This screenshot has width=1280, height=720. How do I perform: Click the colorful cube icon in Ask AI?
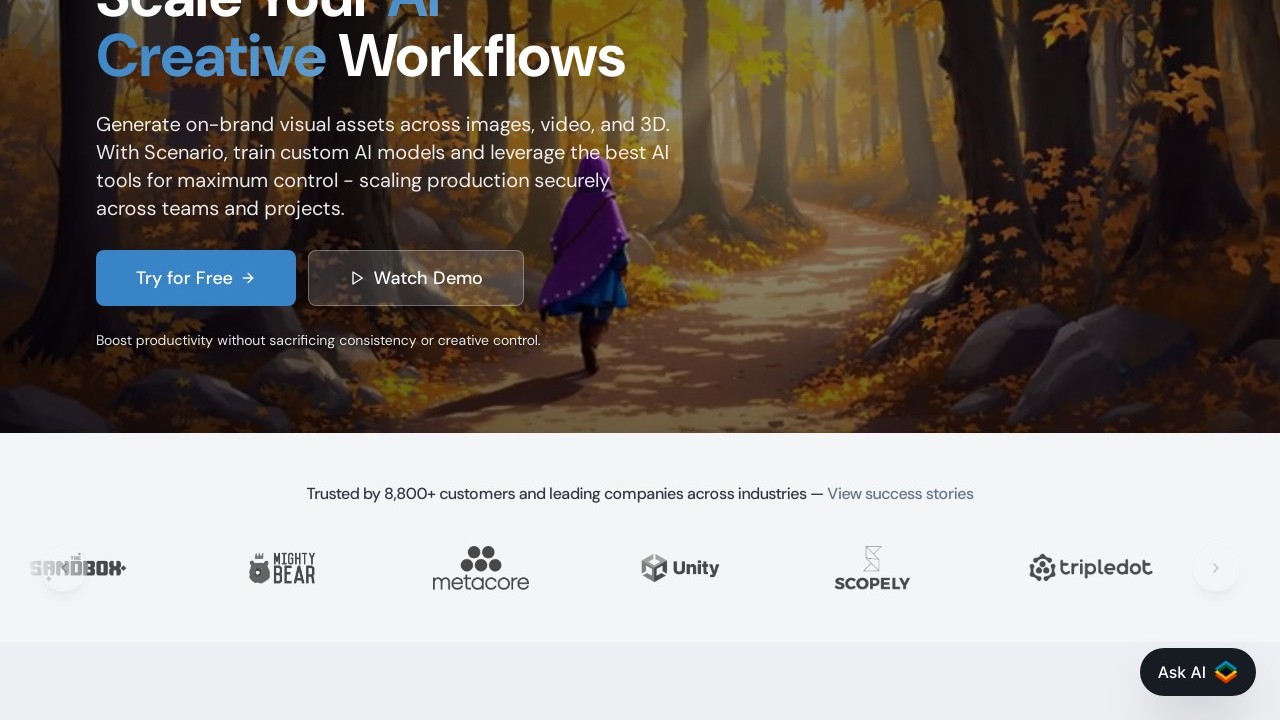pyautogui.click(x=1226, y=672)
